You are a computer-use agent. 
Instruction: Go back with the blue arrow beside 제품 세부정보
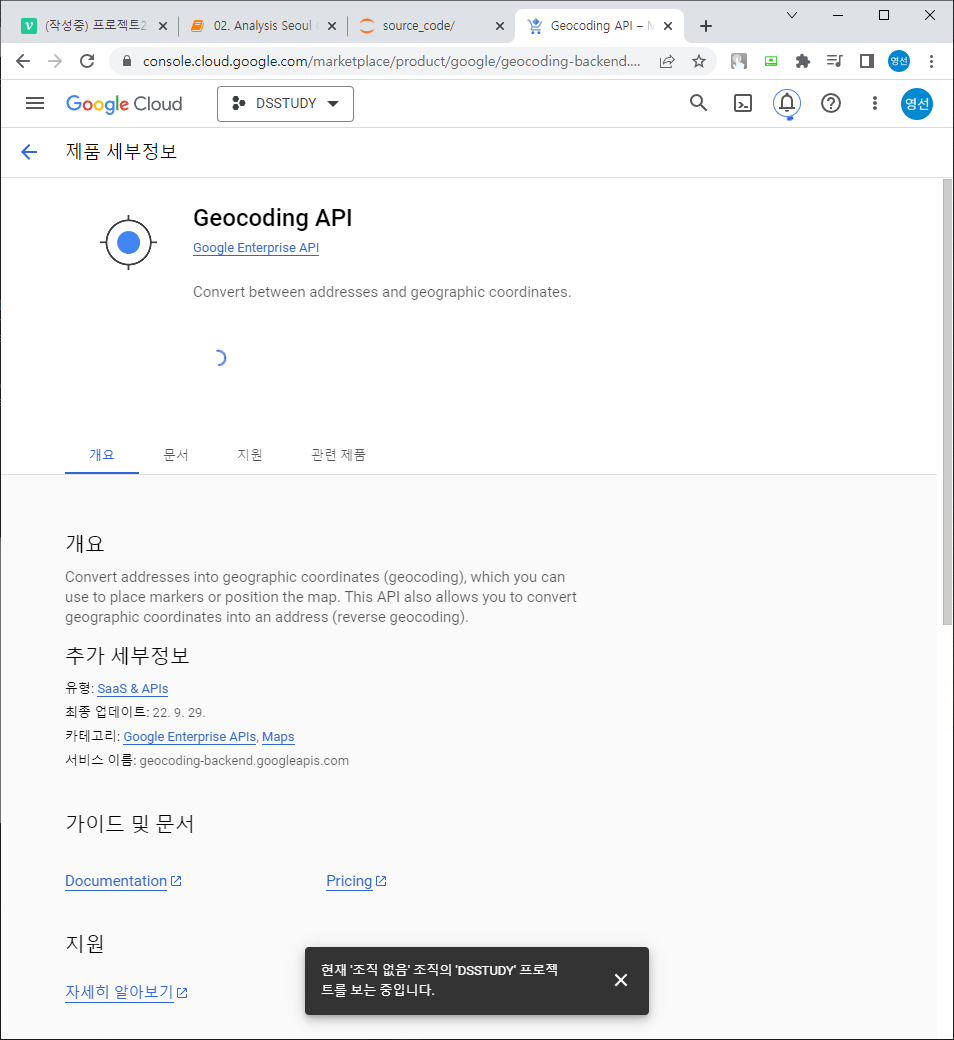point(29,152)
